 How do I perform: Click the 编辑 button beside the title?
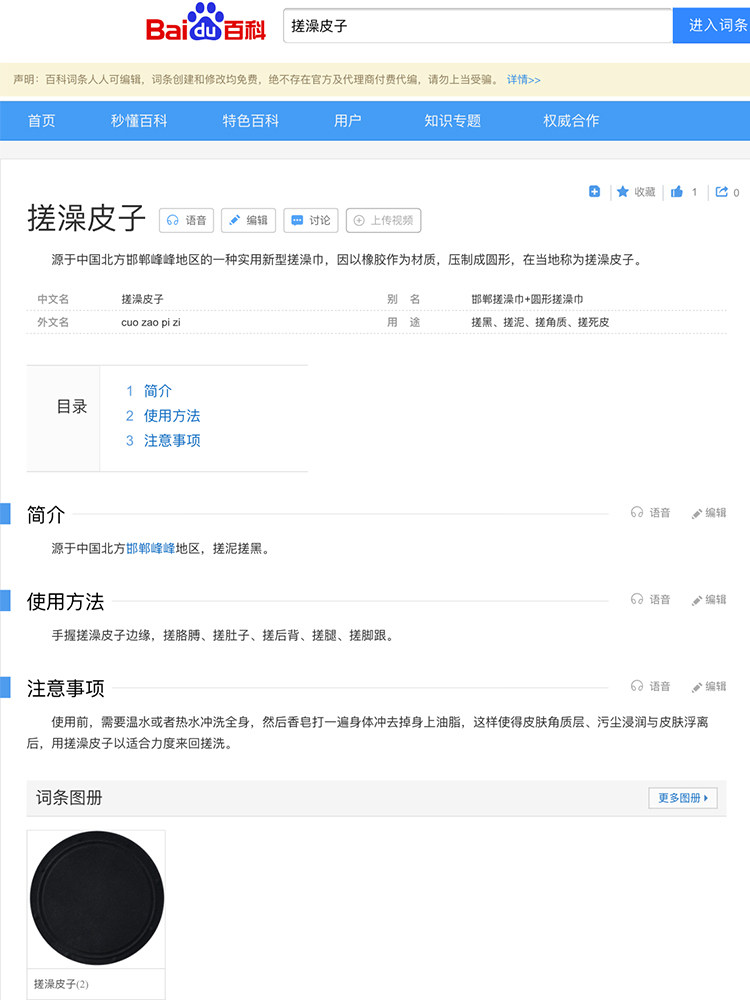[x=247, y=220]
